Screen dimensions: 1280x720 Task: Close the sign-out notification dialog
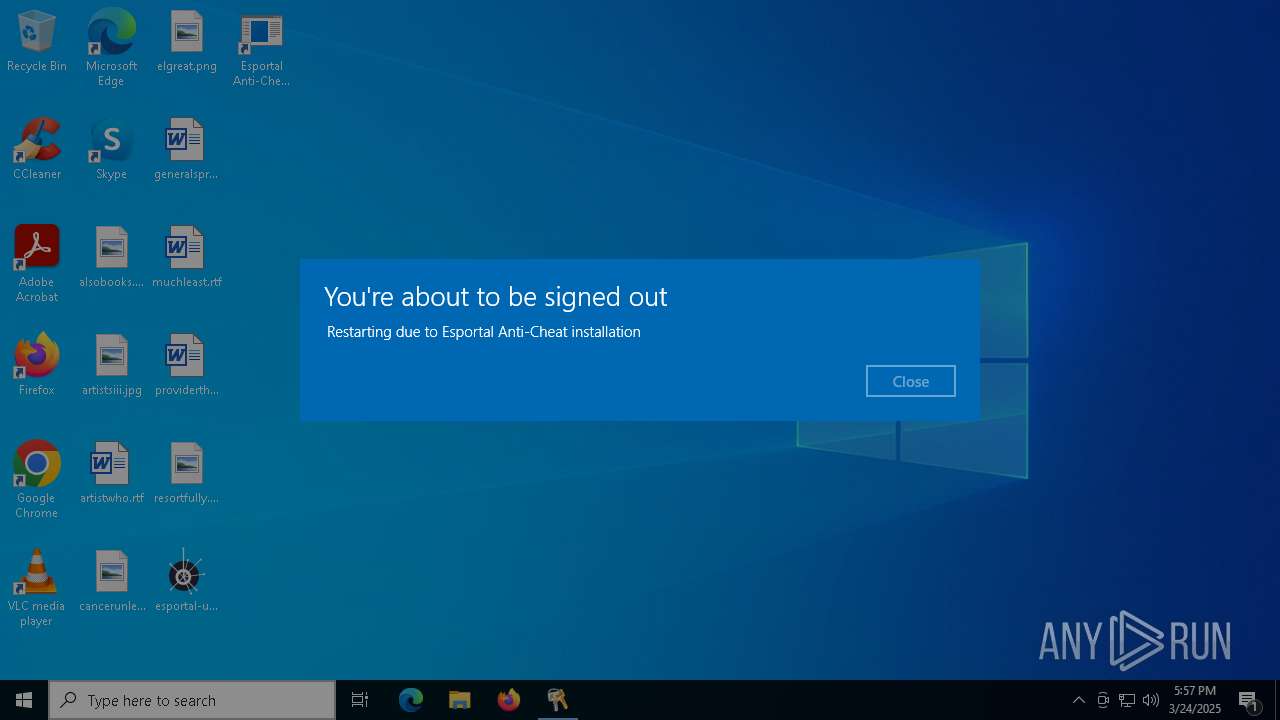point(910,381)
